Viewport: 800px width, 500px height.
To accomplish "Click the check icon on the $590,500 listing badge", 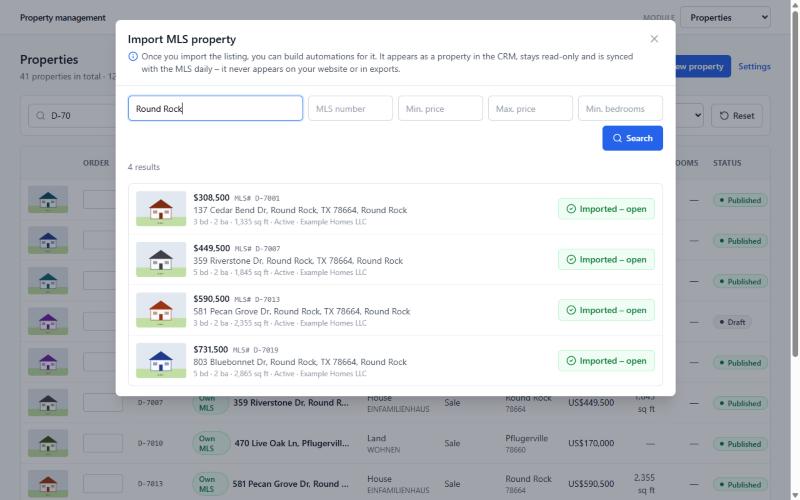I will tap(571, 310).
